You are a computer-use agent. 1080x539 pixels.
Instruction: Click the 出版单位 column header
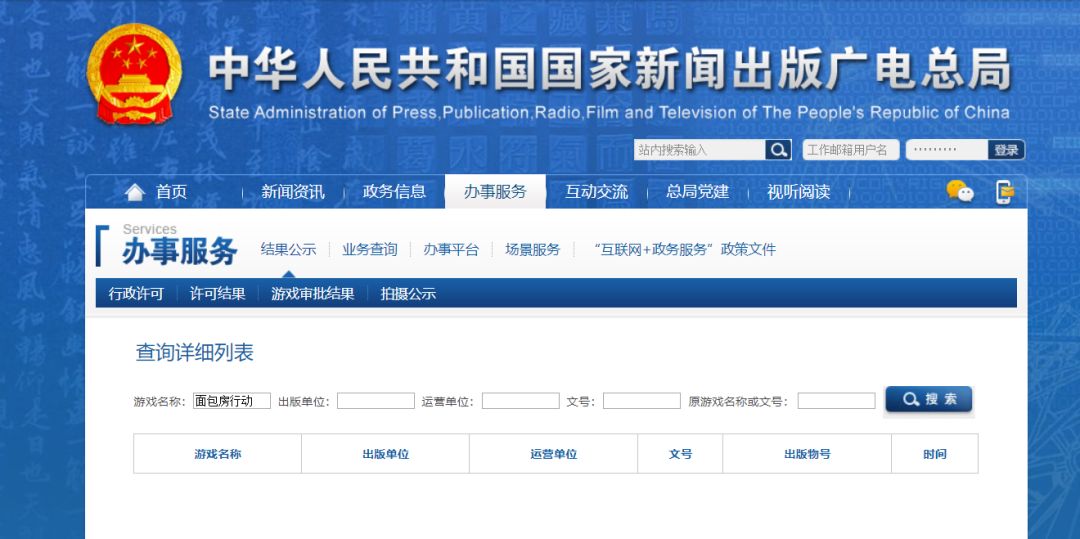(386, 454)
